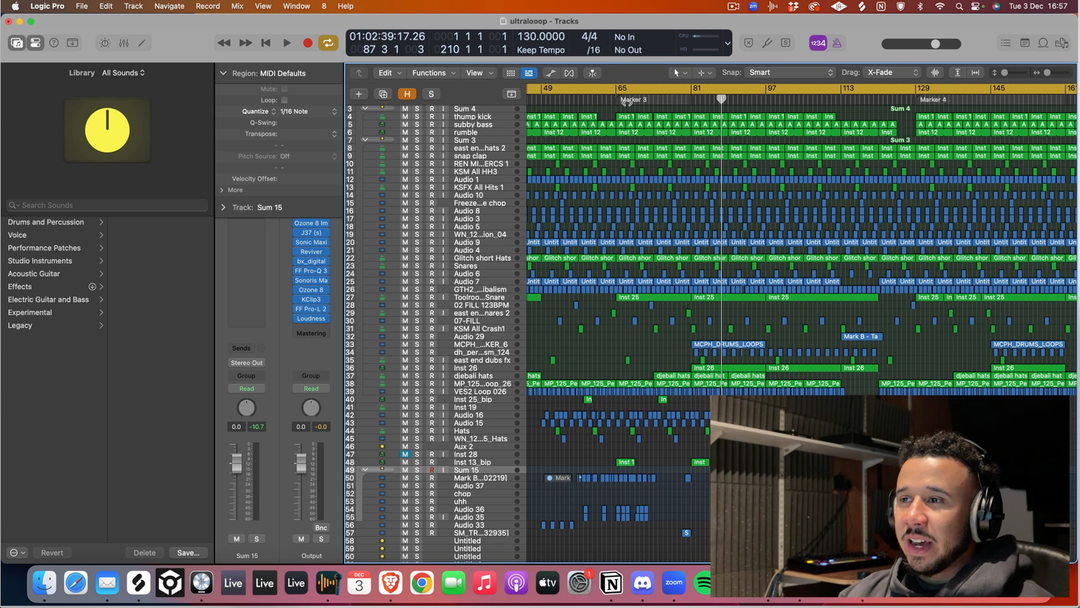The width and height of the screenshot is (1080, 608).
Task: Toggle the orange Hide tracks H button
Action: coord(406,94)
